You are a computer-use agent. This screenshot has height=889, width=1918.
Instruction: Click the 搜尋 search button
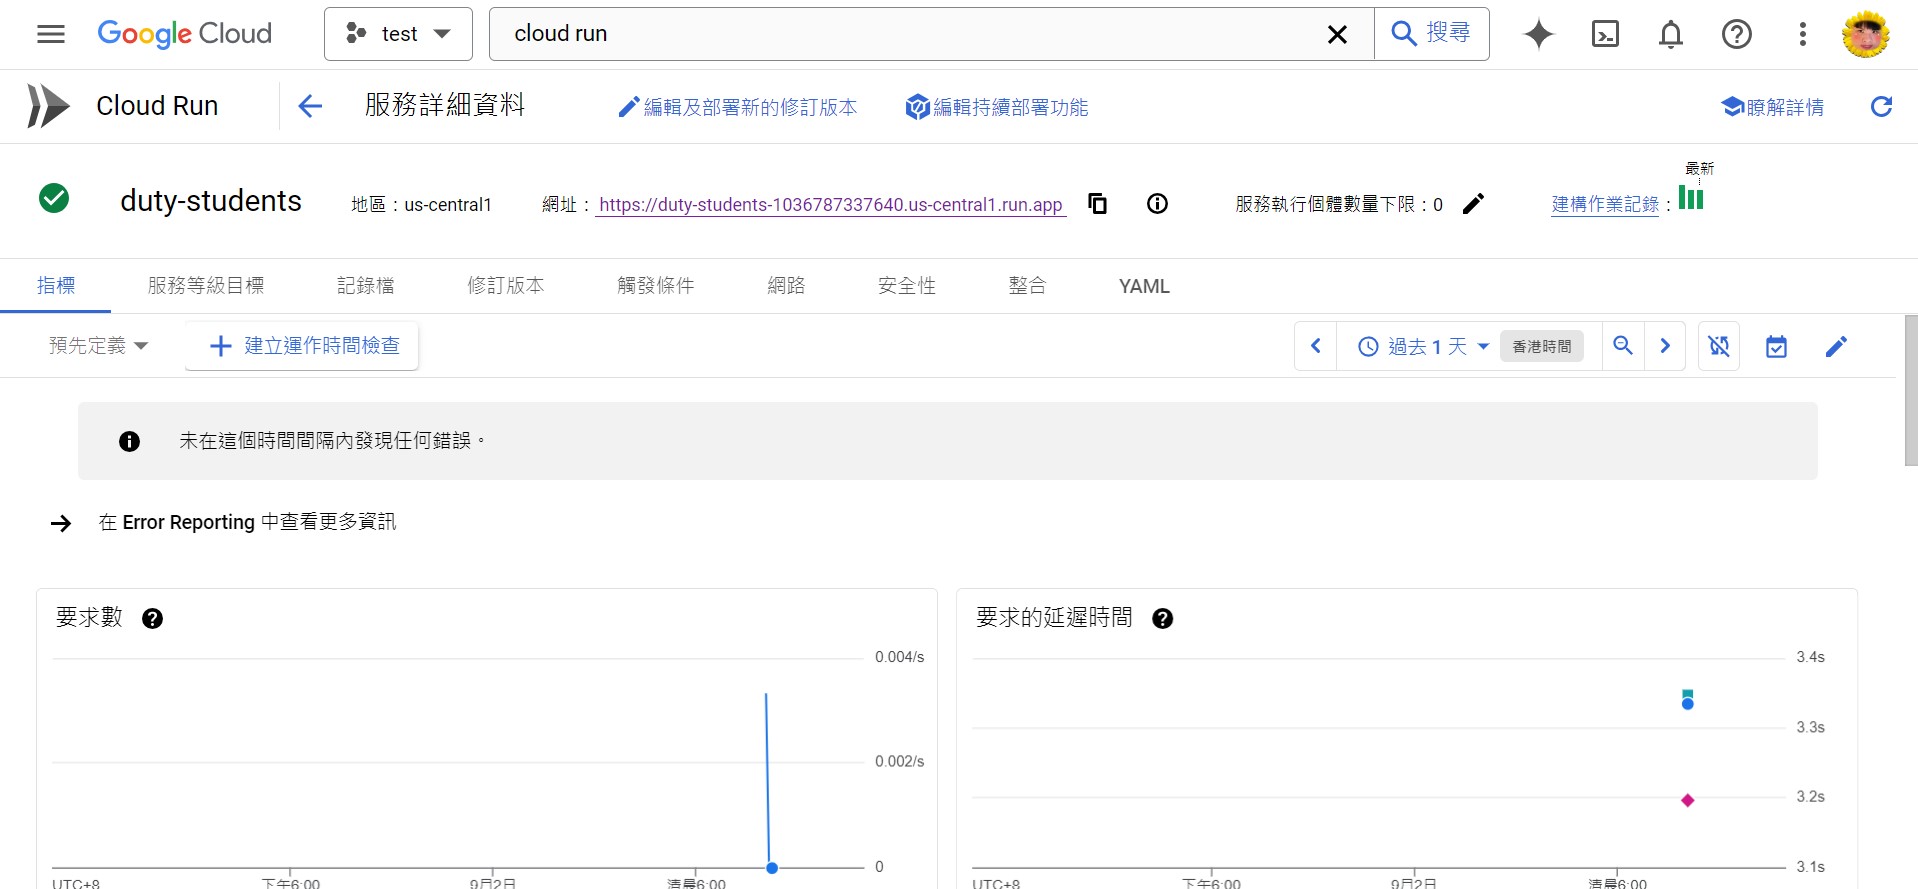coord(1432,34)
